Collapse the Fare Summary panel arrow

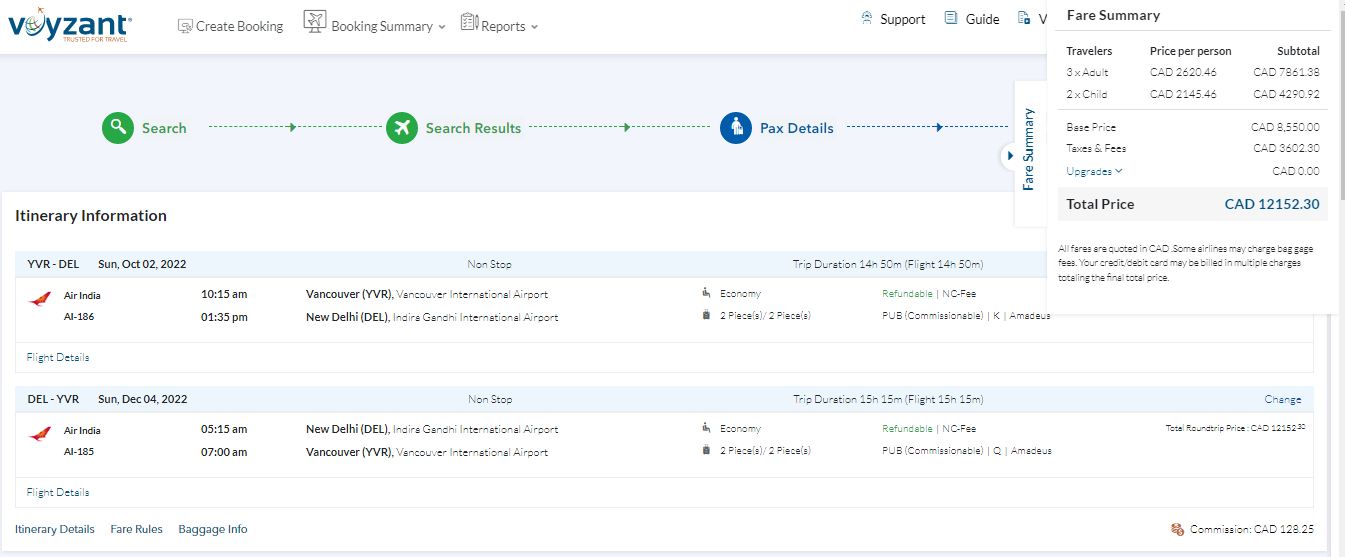pos(1010,156)
